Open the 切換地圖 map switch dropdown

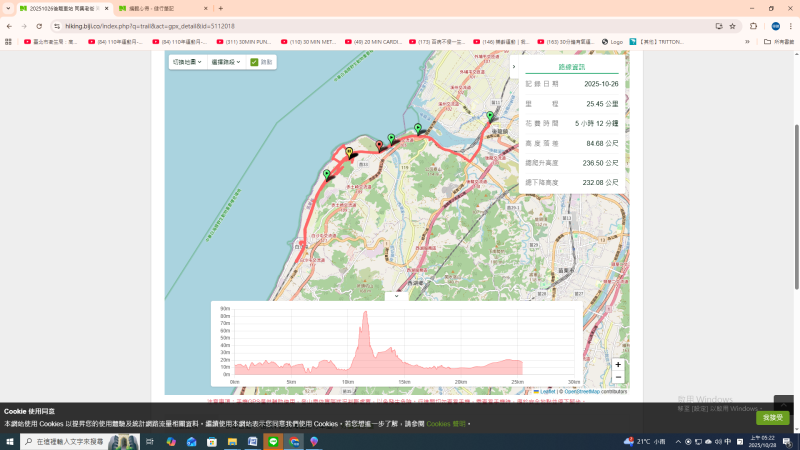pyautogui.click(x=187, y=62)
